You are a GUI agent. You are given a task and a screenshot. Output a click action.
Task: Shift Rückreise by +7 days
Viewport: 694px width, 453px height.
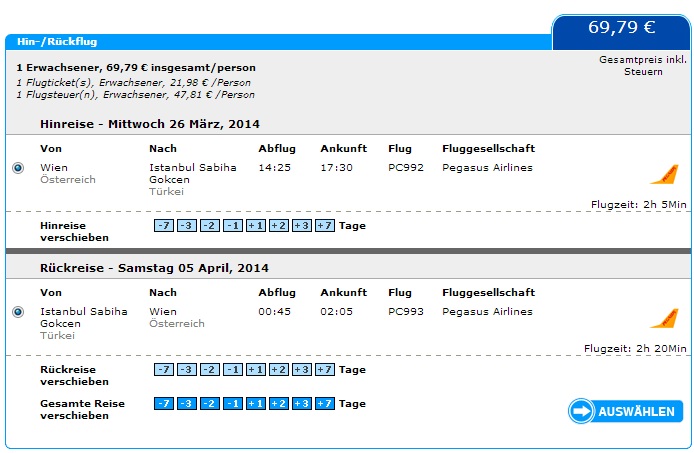pyautogui.click(x=325, y=369)
